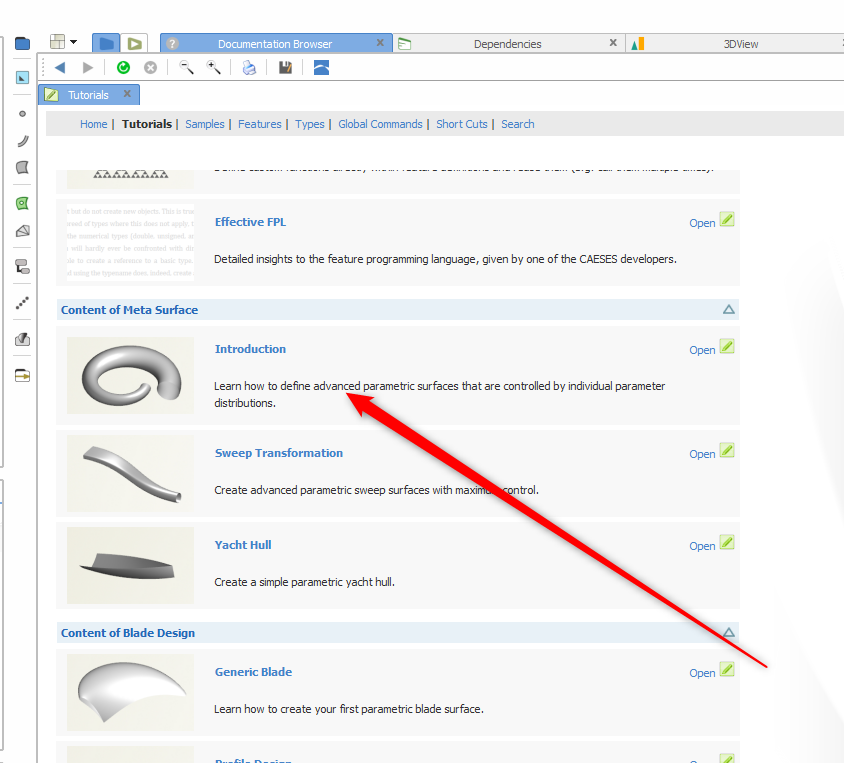844x763 pixels.
Task: Go back in the documentation browser
Action: pyautogui.click(x=60, y=68)
